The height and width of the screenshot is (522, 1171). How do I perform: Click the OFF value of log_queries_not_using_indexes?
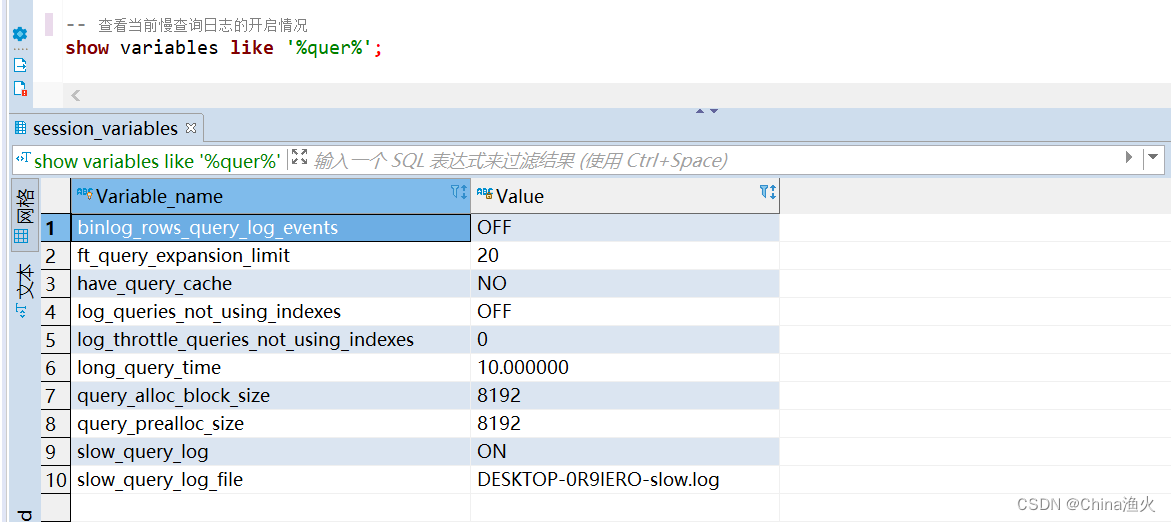[x=494, y=311]
